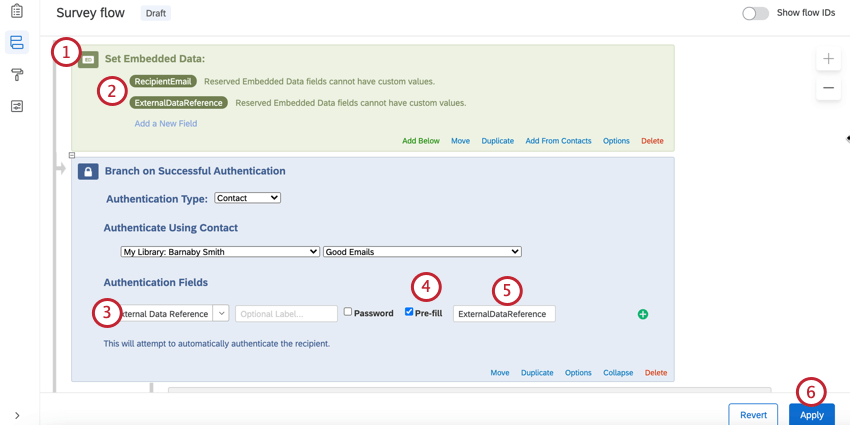Open the Authentication Type dropdown

pyautogui.click(x=248, y=198)
